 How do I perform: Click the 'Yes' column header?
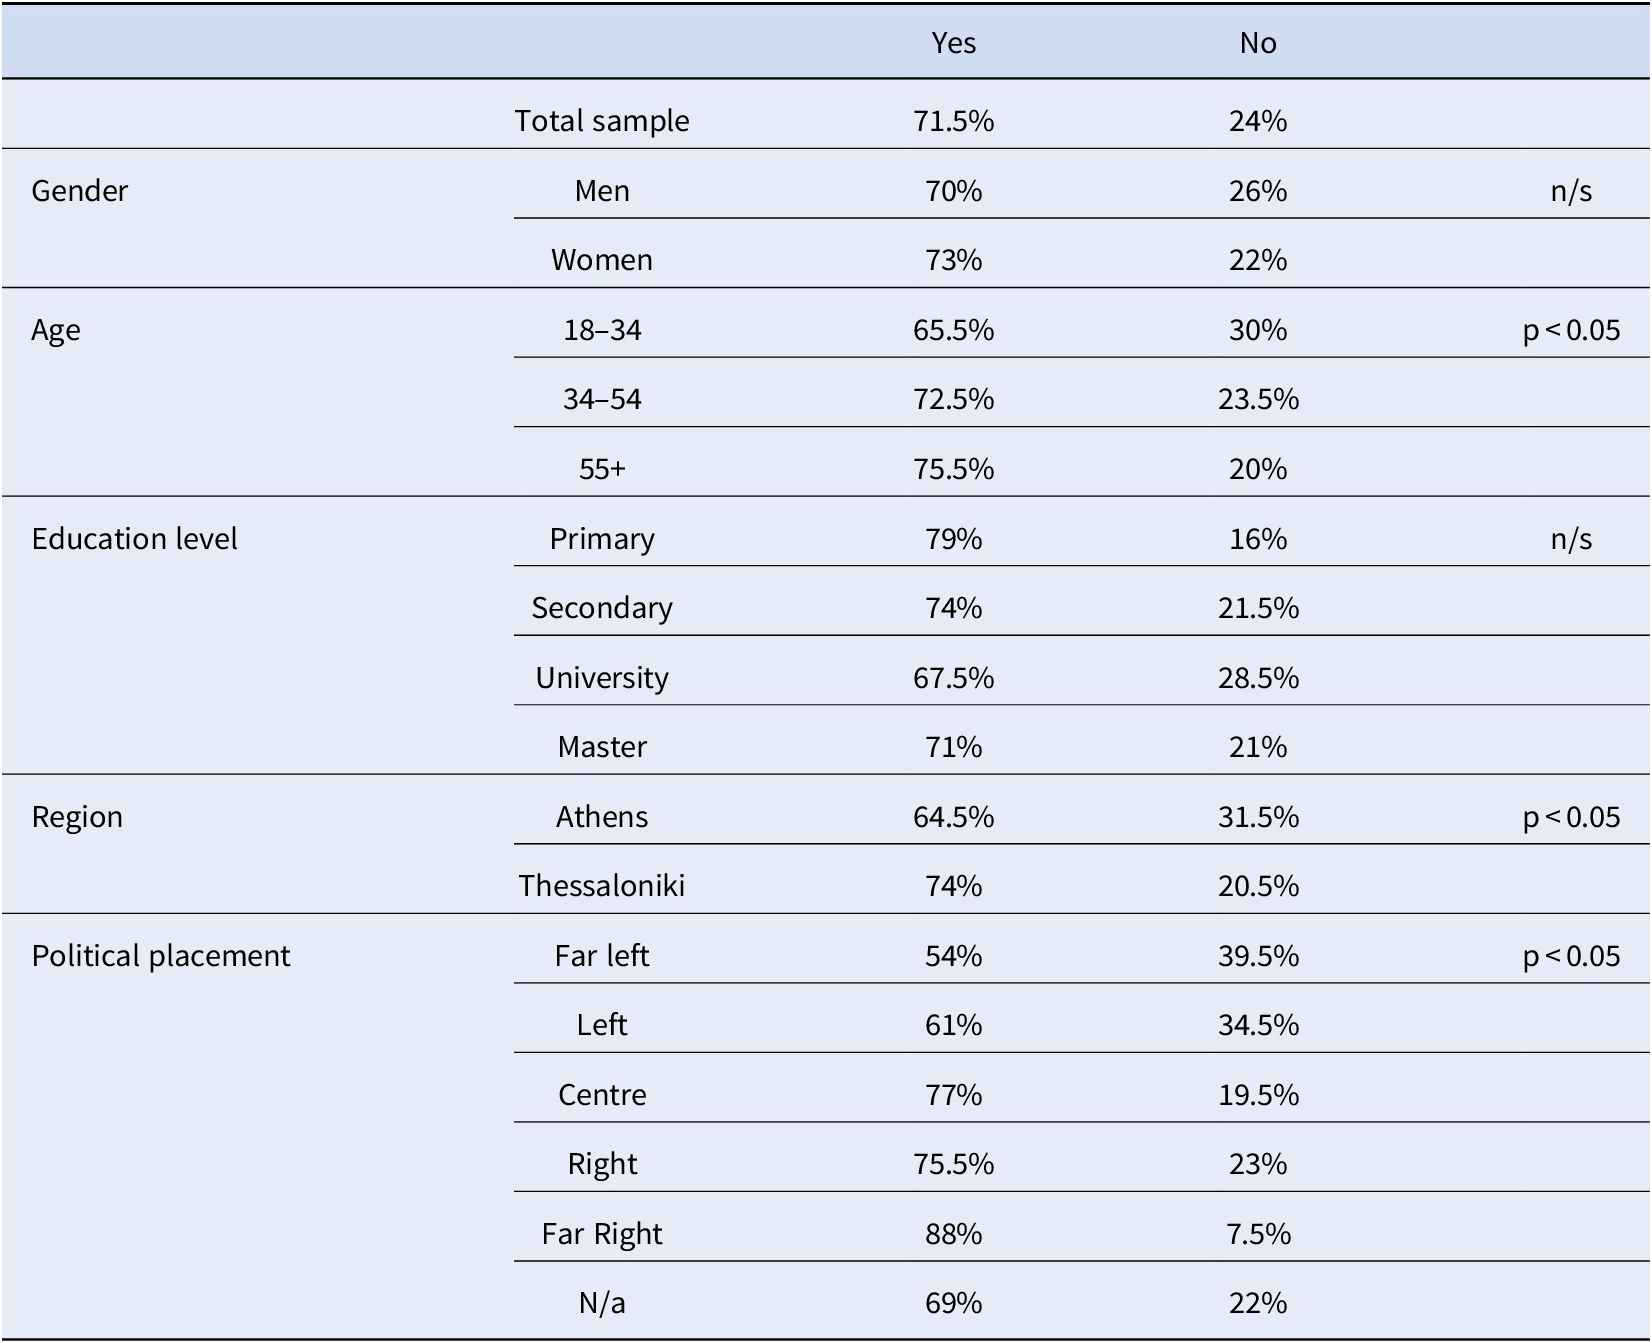[953, 43]
